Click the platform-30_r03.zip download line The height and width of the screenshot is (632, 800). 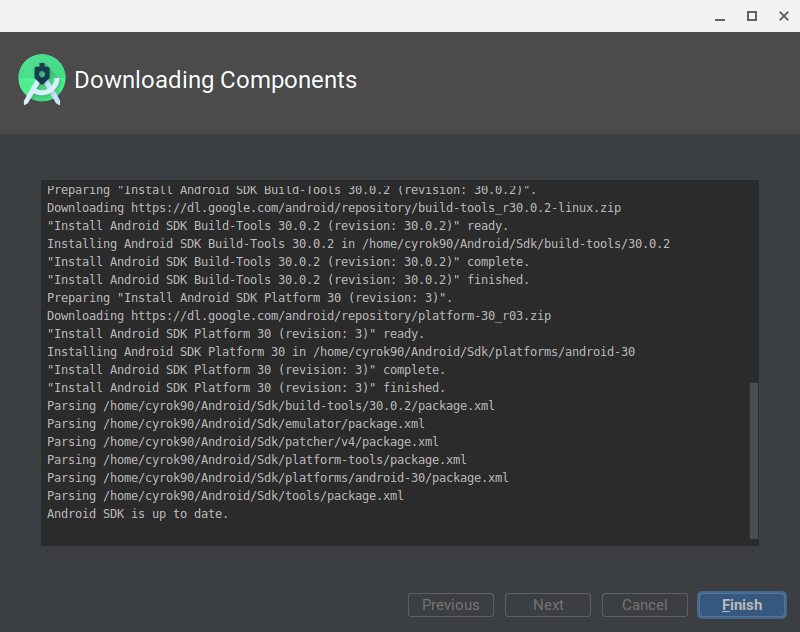point(299,316)
